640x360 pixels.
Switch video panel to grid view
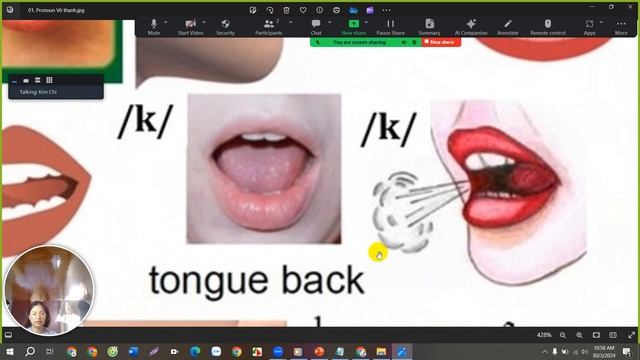pyautogui.click(x=49, y=80)
